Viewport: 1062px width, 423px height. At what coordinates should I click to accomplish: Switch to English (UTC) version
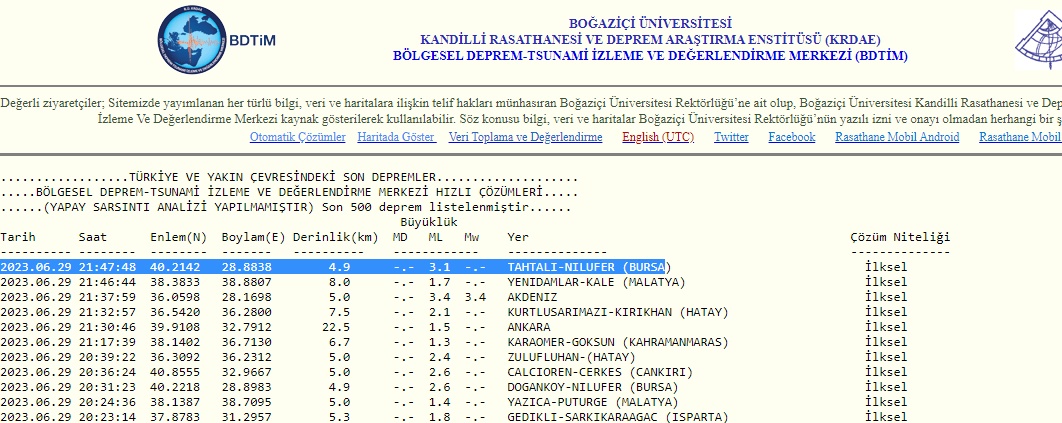[657, 137]
